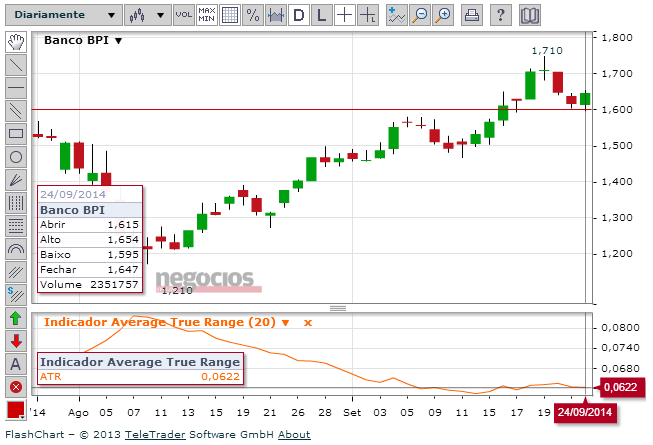Toggle the chart grid lines

point(230,15)
